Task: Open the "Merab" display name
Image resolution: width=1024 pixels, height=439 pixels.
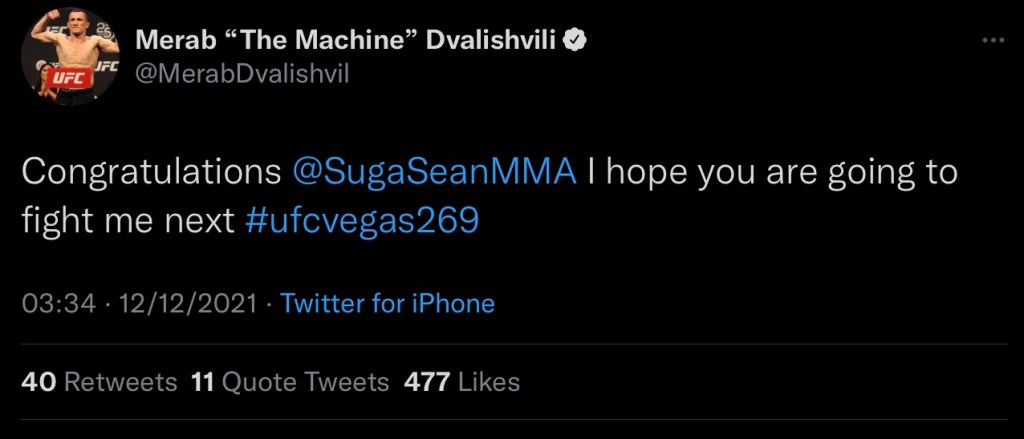Action: point(174,42)
